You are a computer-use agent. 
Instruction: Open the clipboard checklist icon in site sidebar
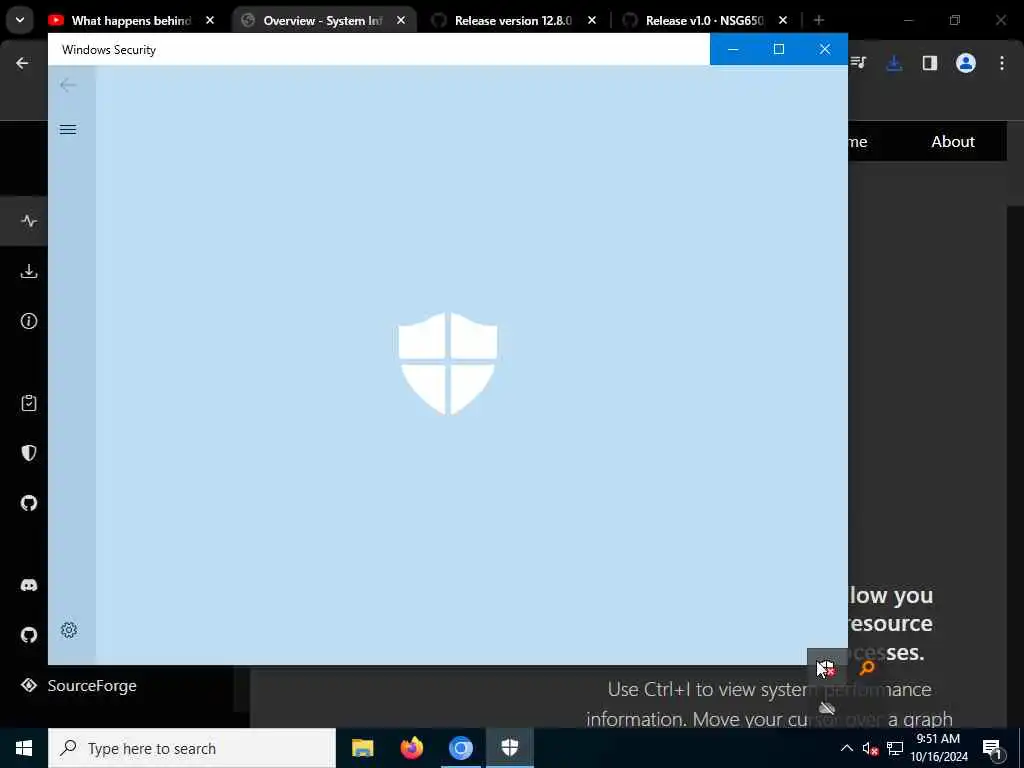(x=29, y=403)
